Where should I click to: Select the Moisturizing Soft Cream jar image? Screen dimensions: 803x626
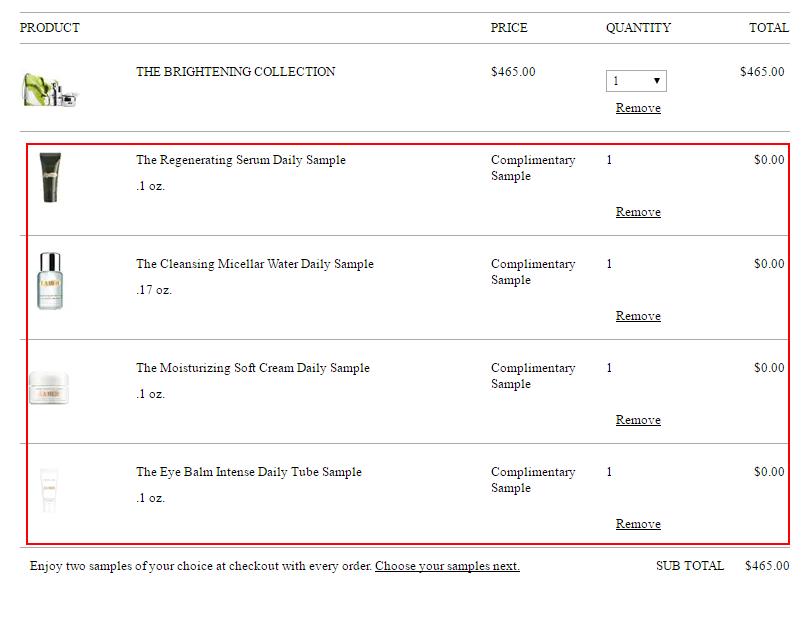click(50, 387)
